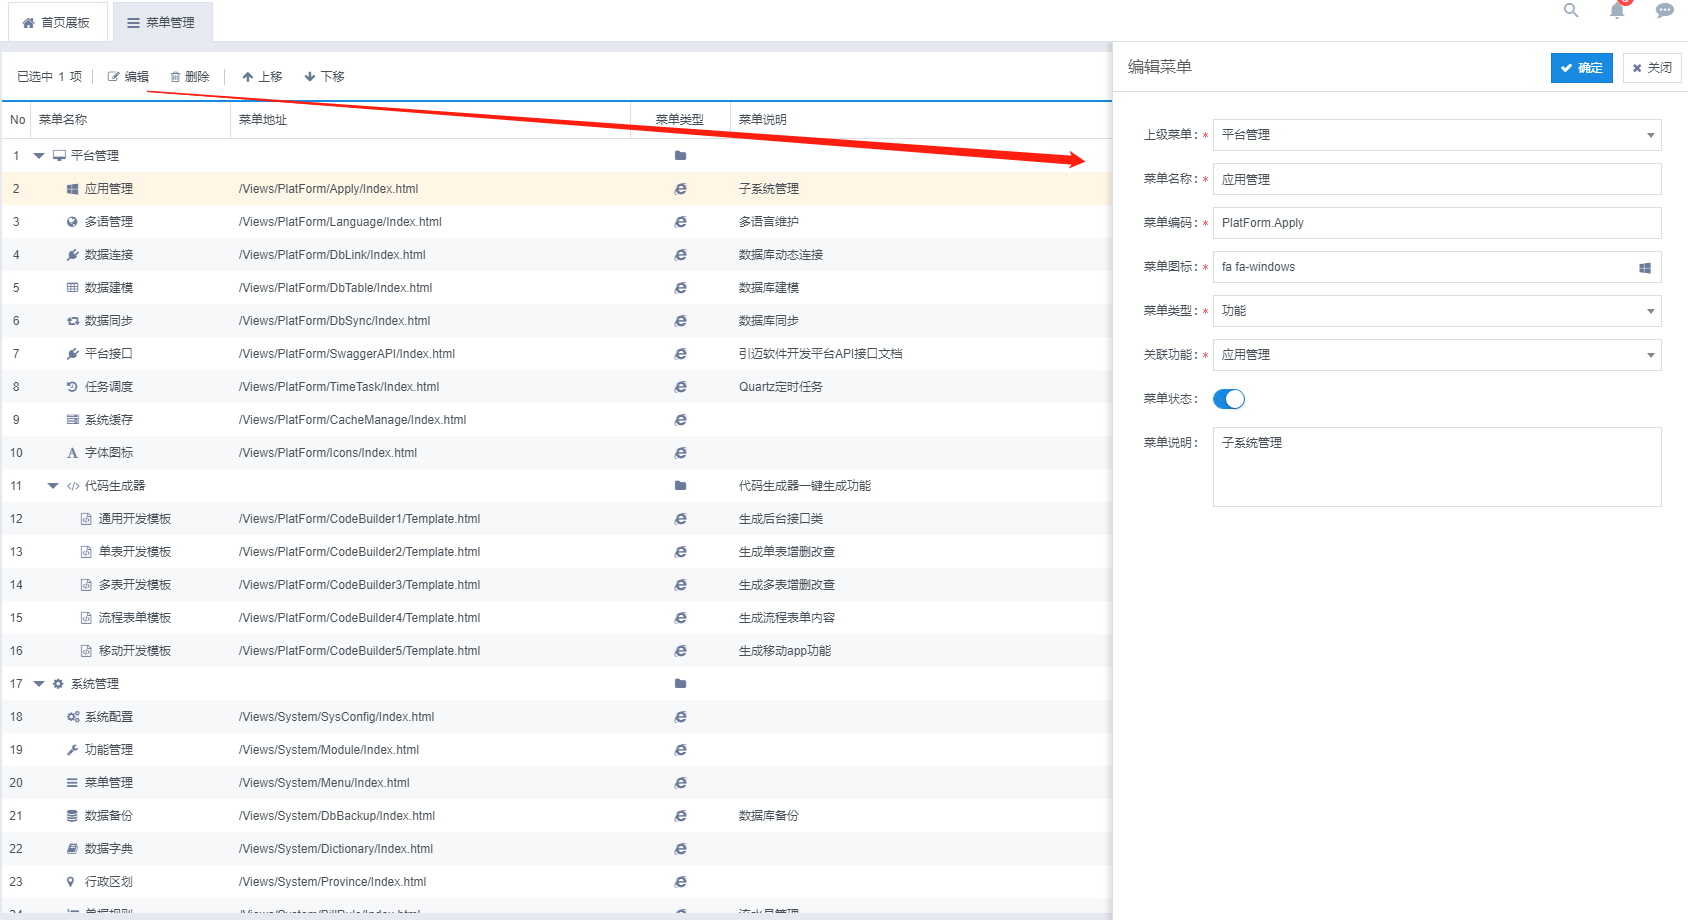This screenshot has height=920, width=1688.
Task: Click the search magnifier icon in header
Action: pos(1571,11)
